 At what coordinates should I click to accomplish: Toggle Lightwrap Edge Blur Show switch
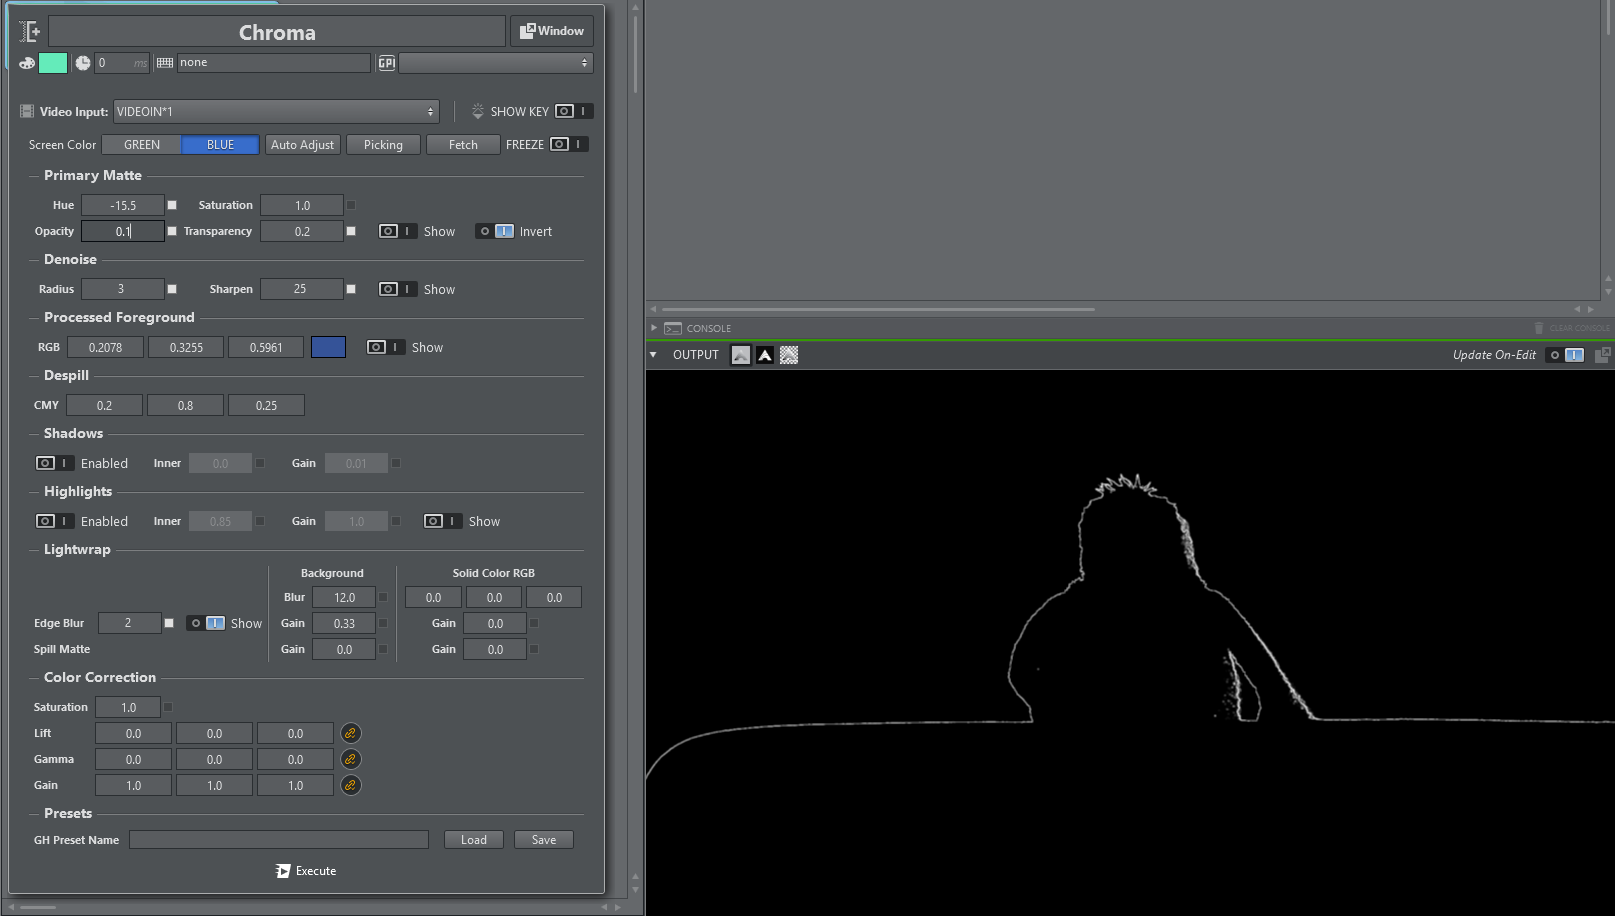point(206,623)
